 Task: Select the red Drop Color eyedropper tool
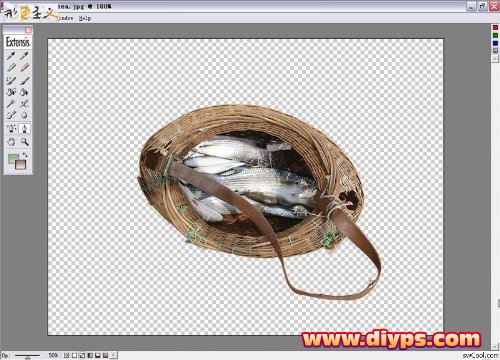[x=24, y=56]
